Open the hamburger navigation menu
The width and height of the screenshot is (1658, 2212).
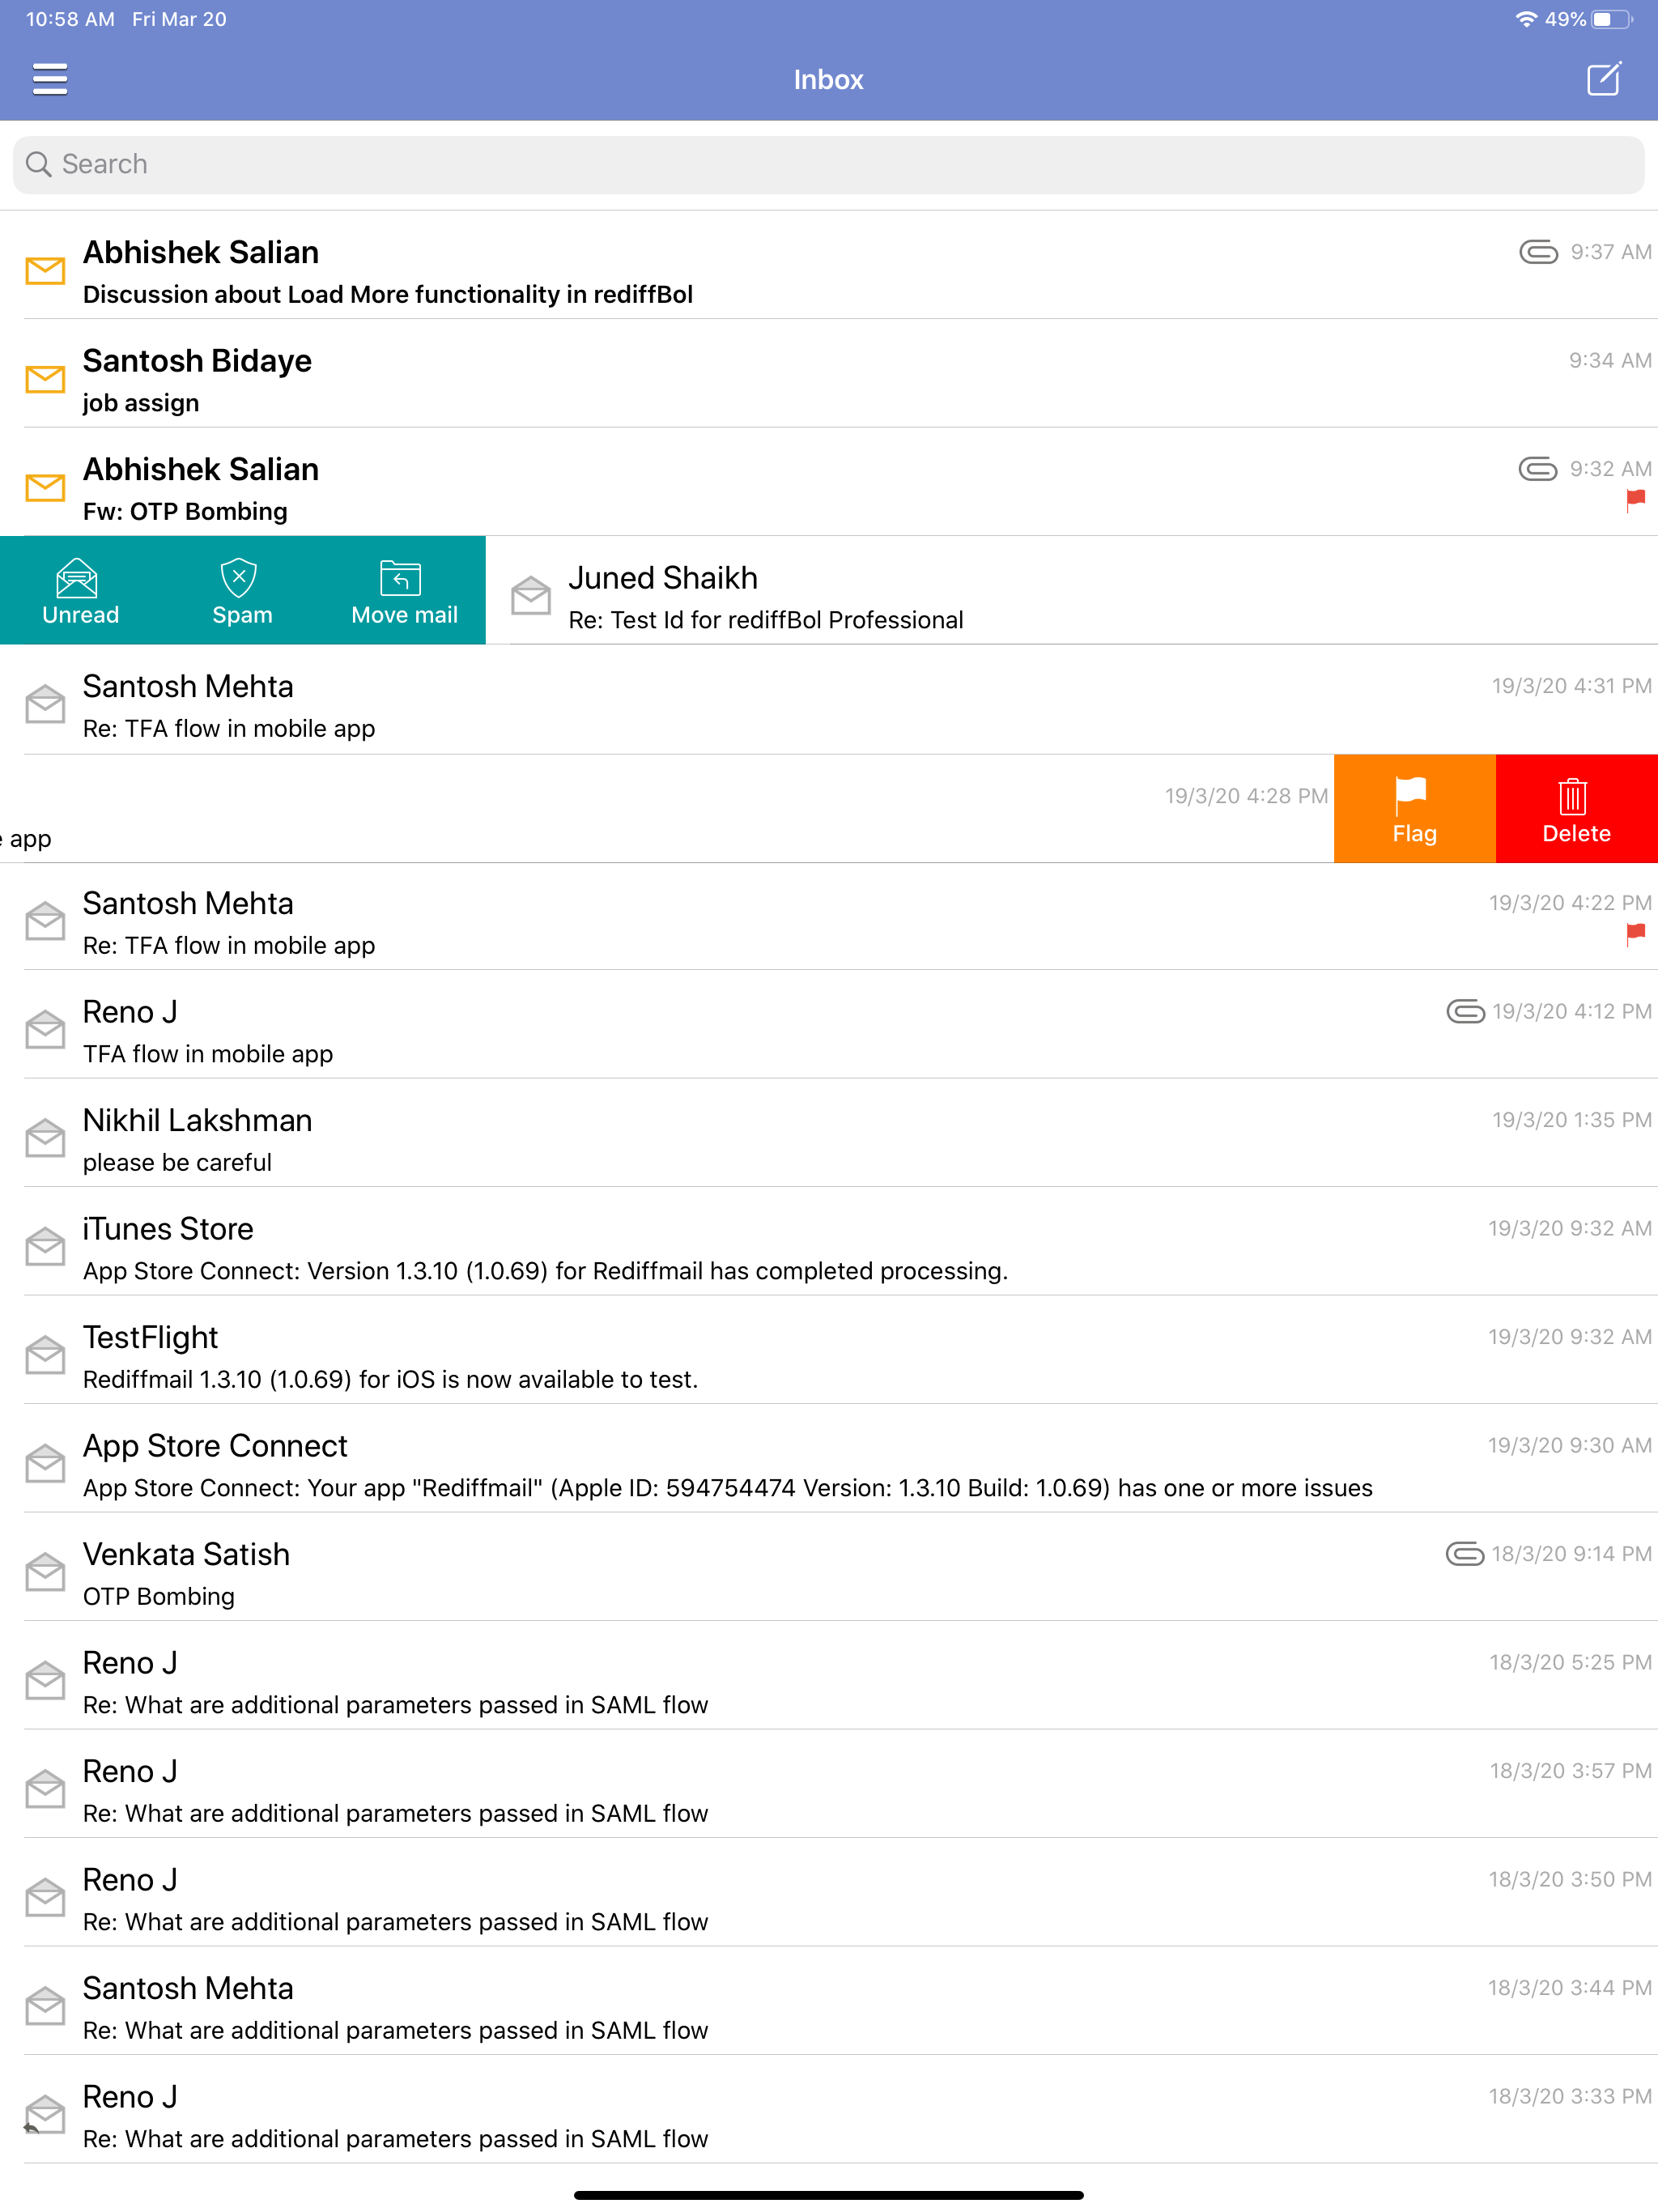tap(50, 79)
